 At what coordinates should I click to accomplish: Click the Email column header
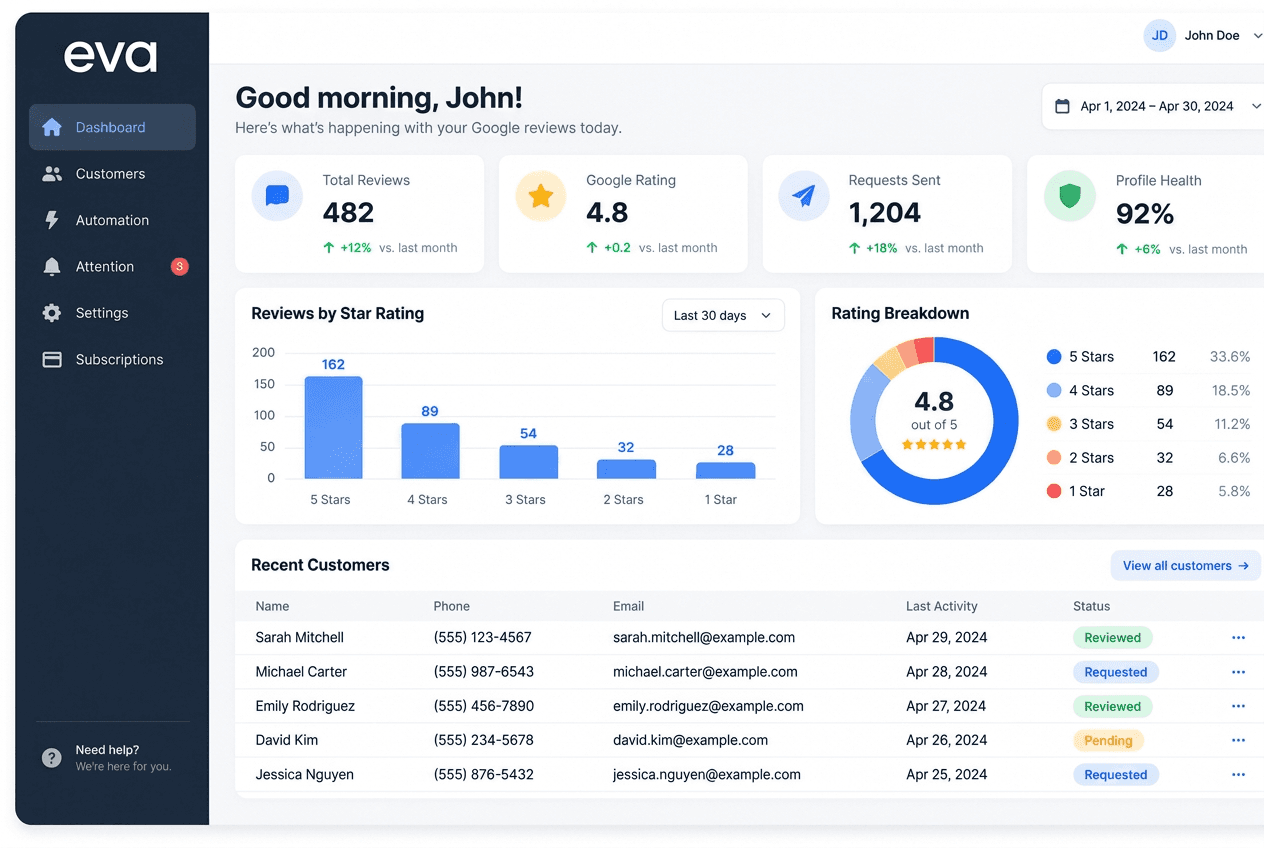point(628,606)
